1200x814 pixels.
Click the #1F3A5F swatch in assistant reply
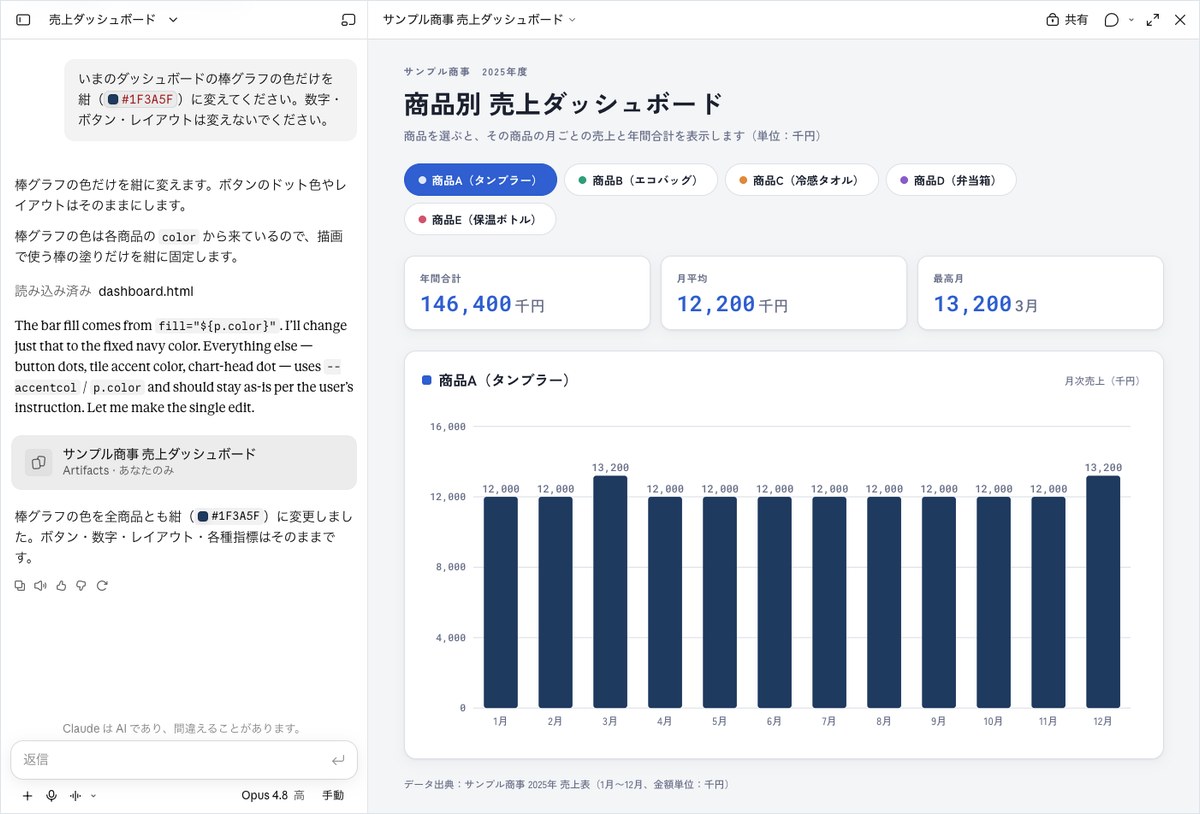(x=203, y=516)
